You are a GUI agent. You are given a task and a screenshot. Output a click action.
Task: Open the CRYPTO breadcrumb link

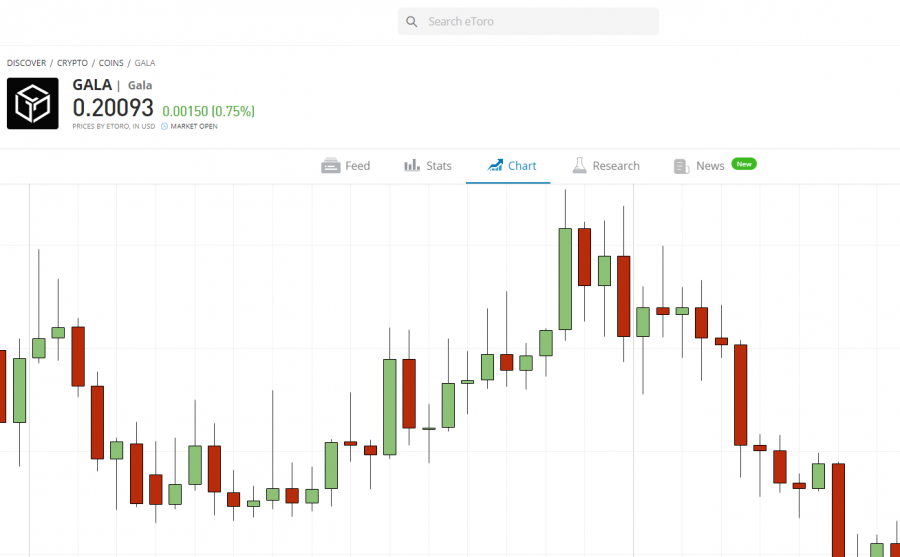[72, 63]
